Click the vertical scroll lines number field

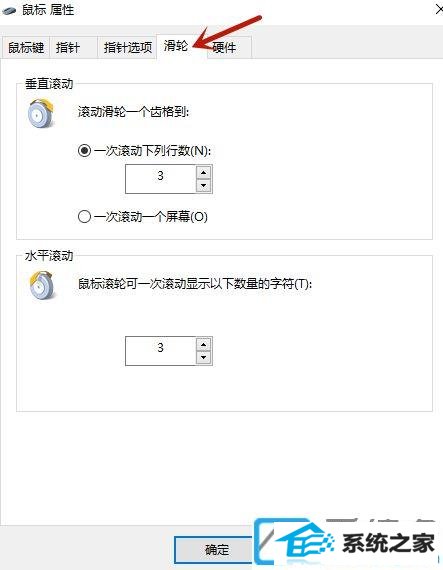pos(161,179)
